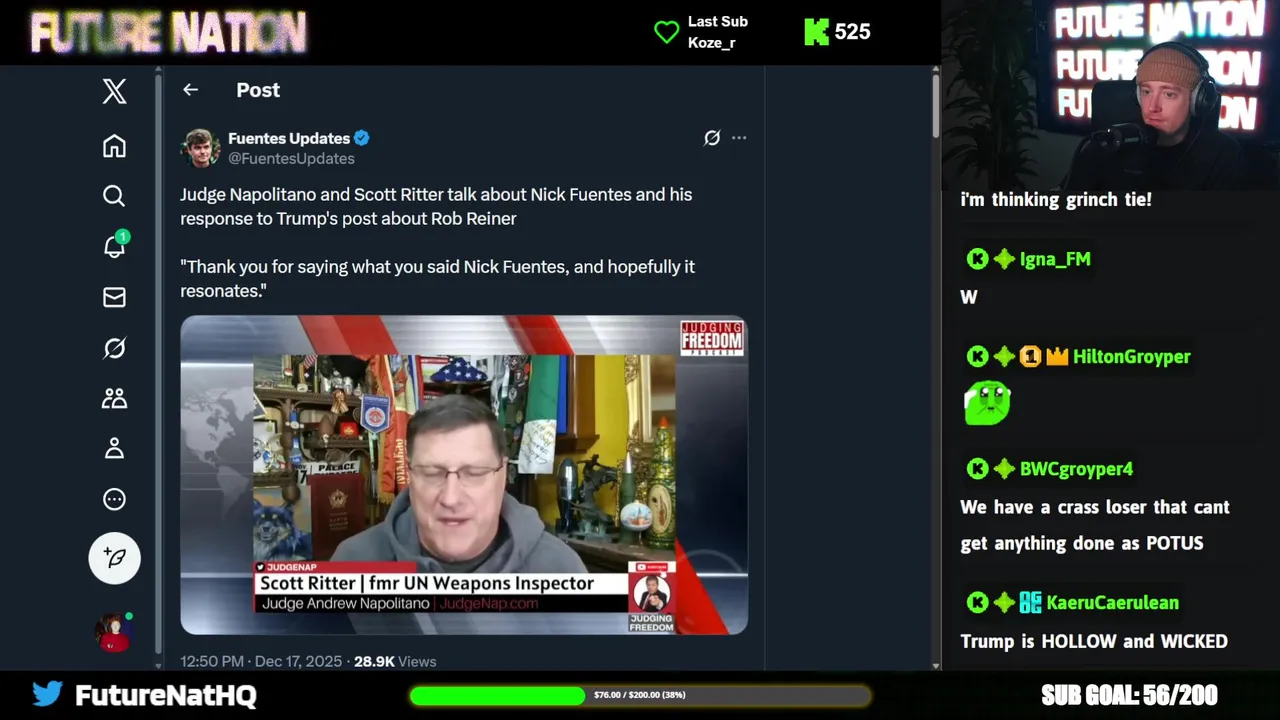Click the post timestamp 12:50 PM Dec 17, 2025
The image size is (1280, 720).
(x=261, y=661)
